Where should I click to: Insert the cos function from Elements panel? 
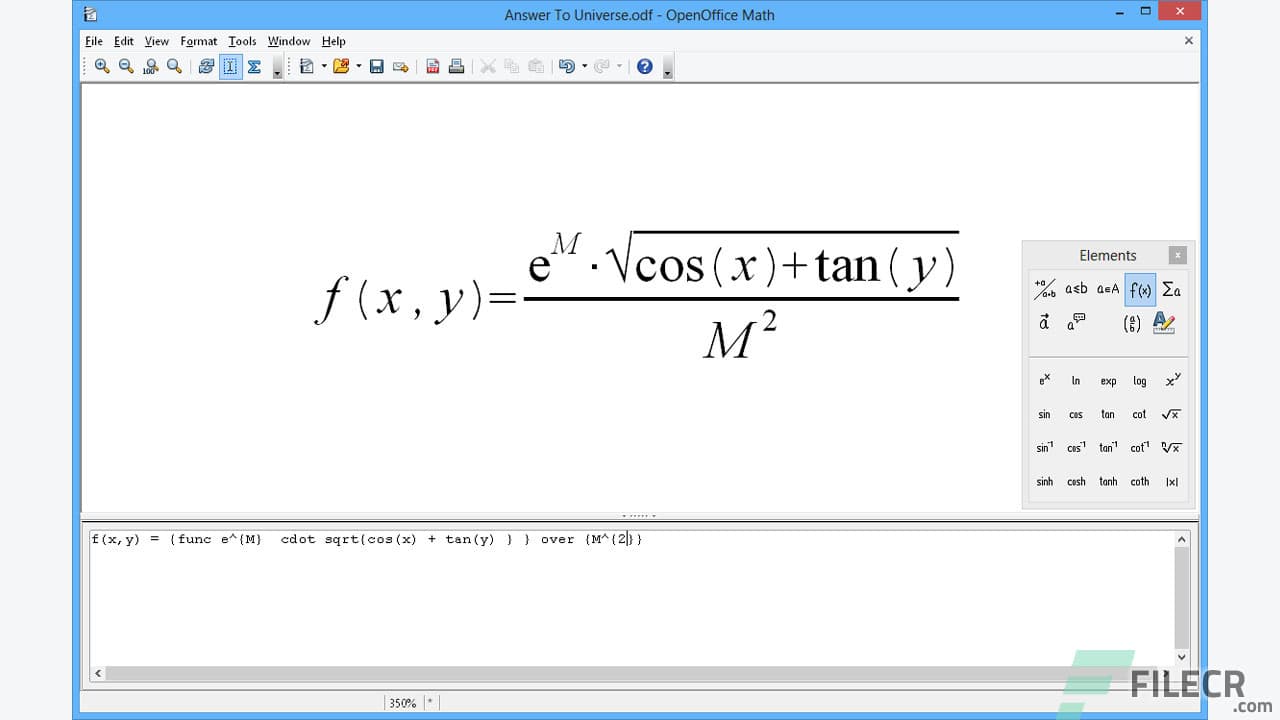[1076, 414]
